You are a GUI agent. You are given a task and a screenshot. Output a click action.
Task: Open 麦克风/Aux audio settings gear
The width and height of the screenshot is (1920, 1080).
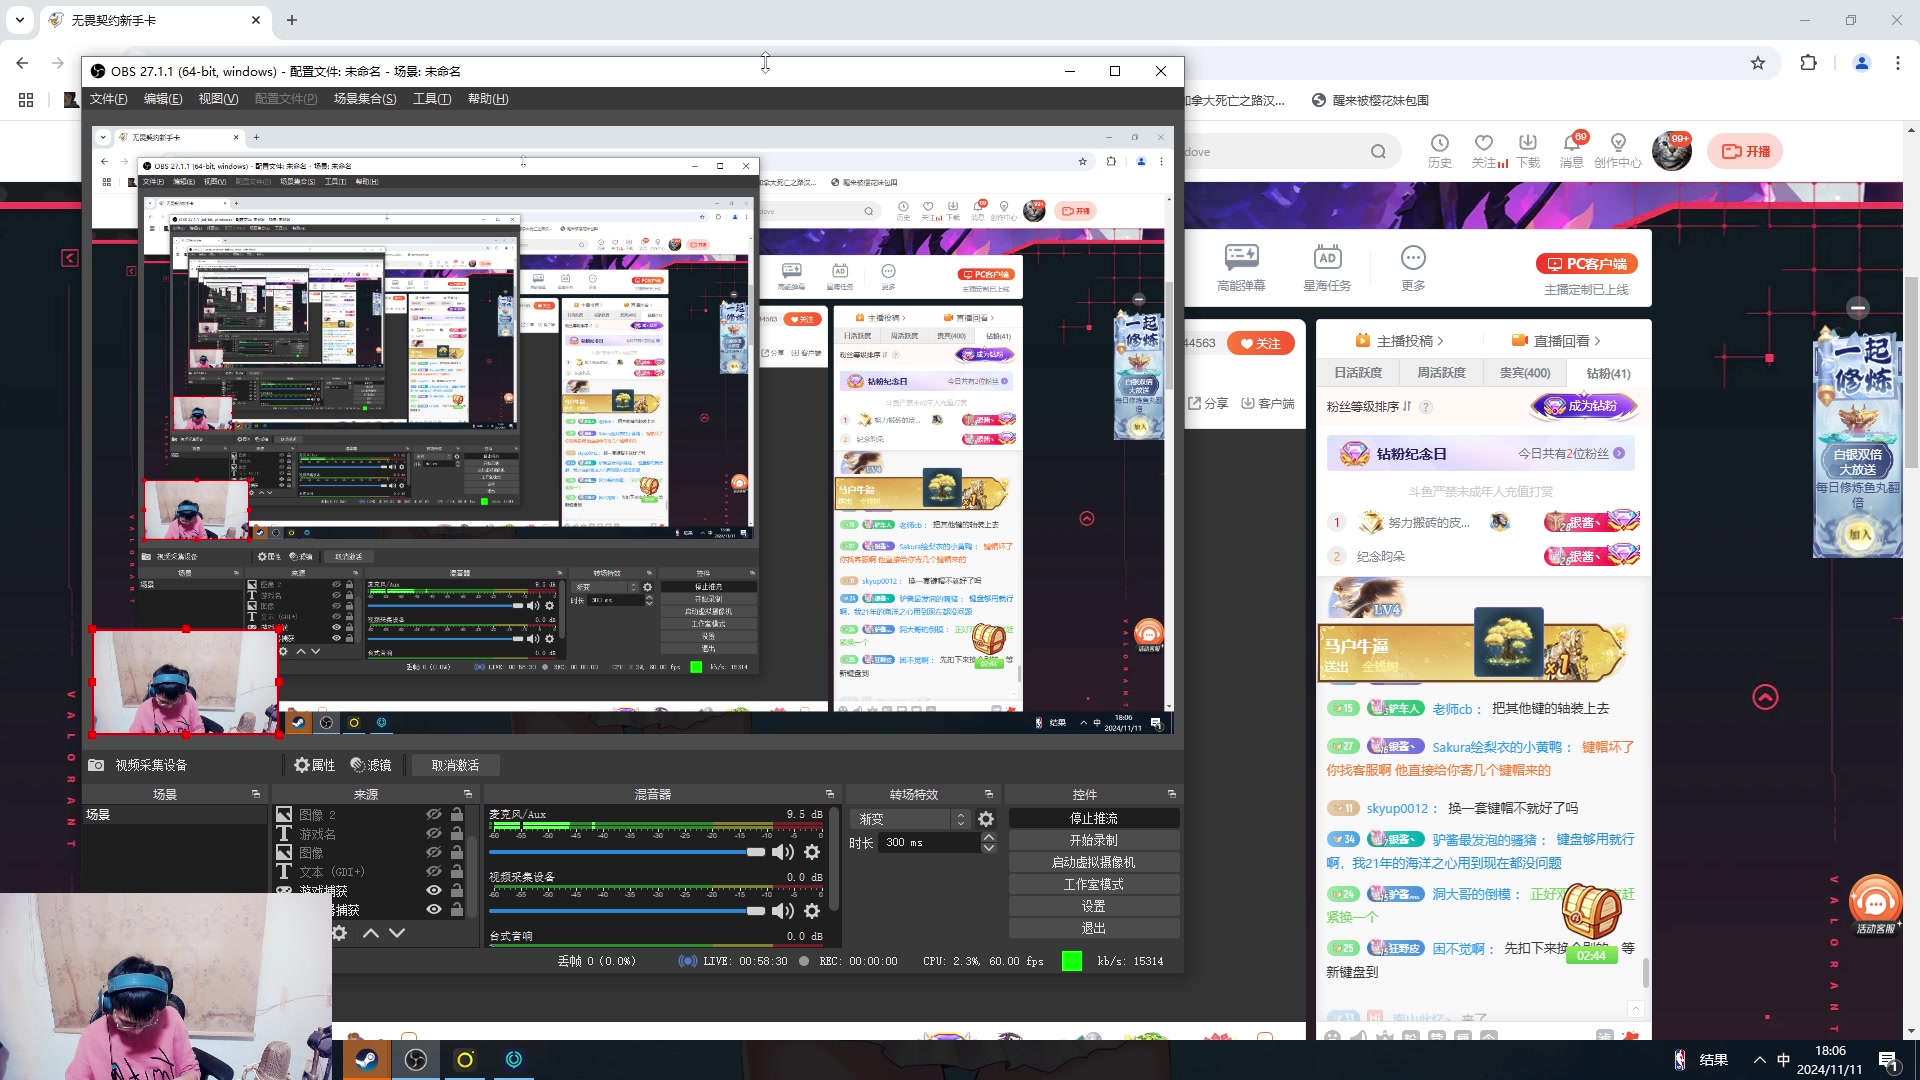click(x=812, y=852)
